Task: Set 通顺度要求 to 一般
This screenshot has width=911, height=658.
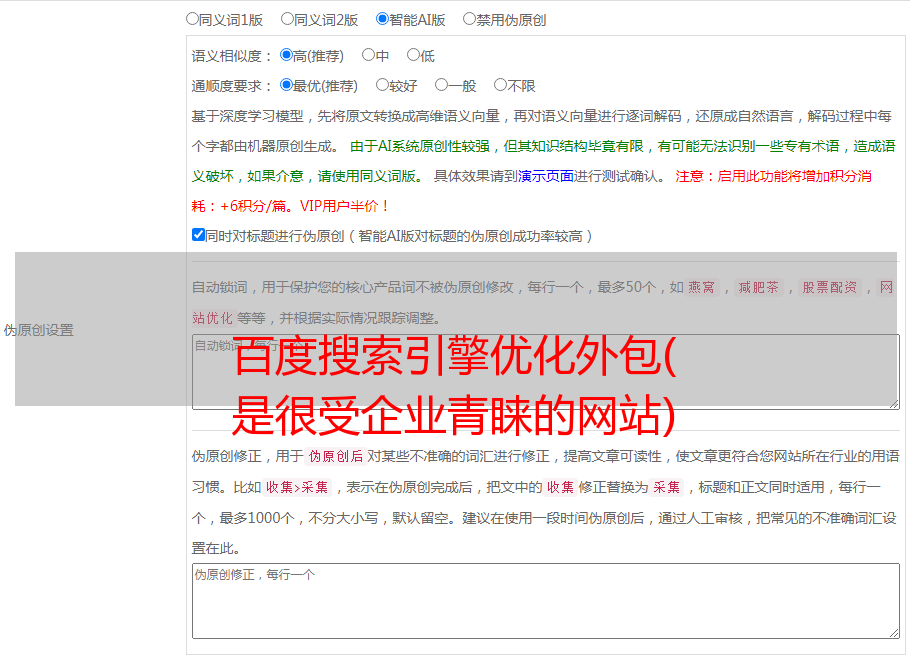Action: (442, 85)
